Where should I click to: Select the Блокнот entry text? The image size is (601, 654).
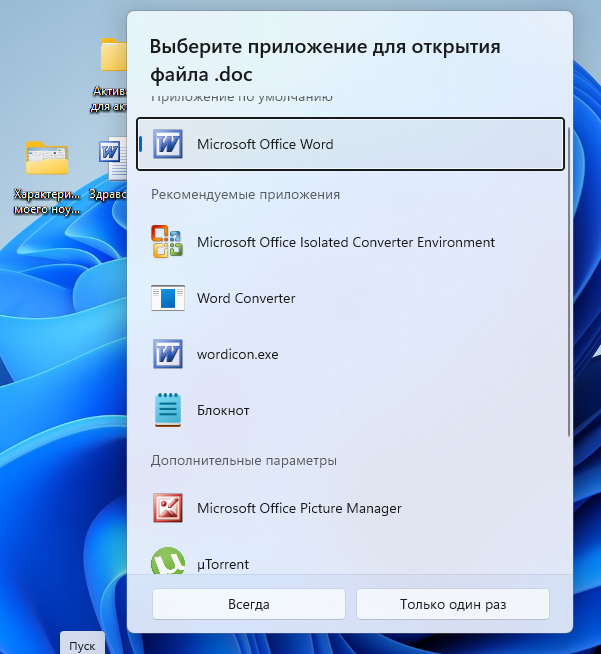tap(223, 410)
